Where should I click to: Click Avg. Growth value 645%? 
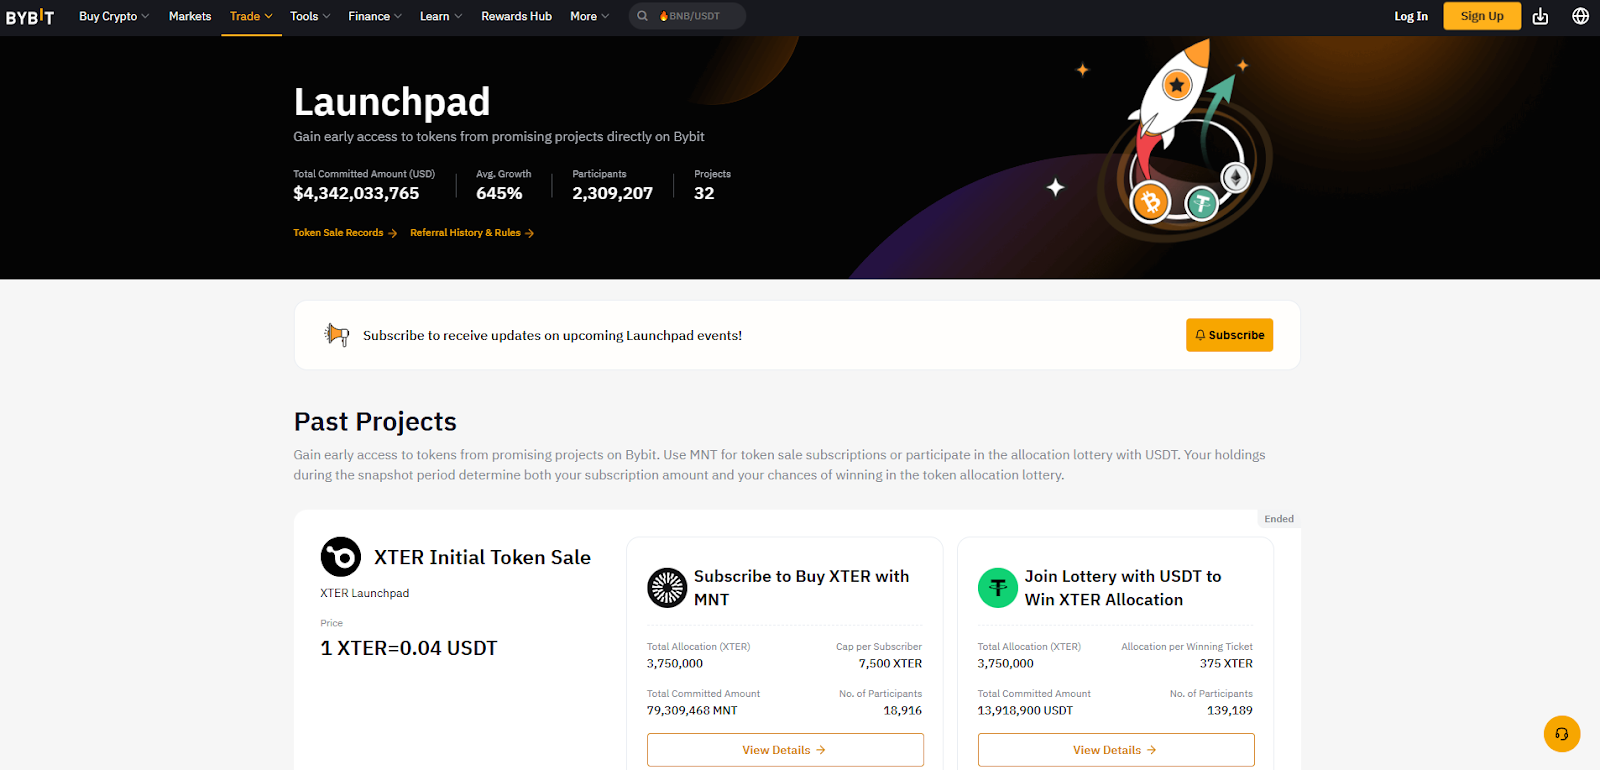[499, 193]
